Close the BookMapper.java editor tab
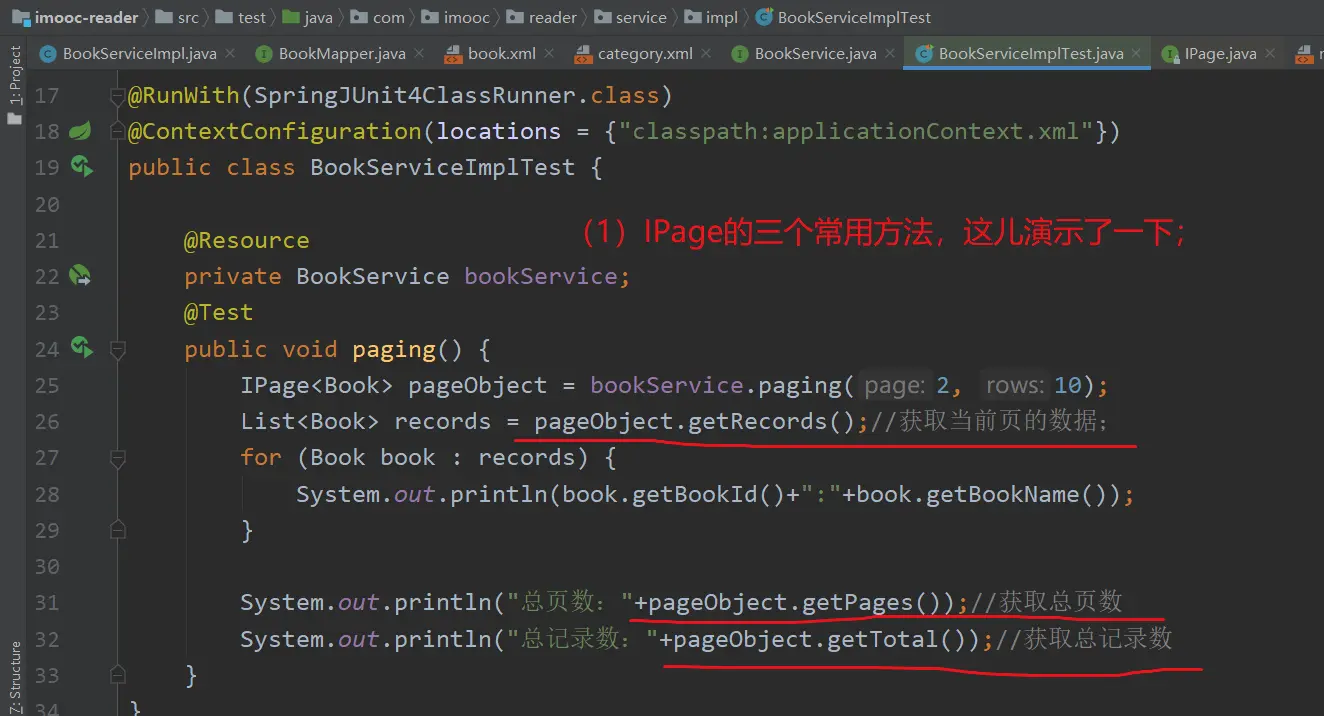1324x716 pixels. pos(418,54)
